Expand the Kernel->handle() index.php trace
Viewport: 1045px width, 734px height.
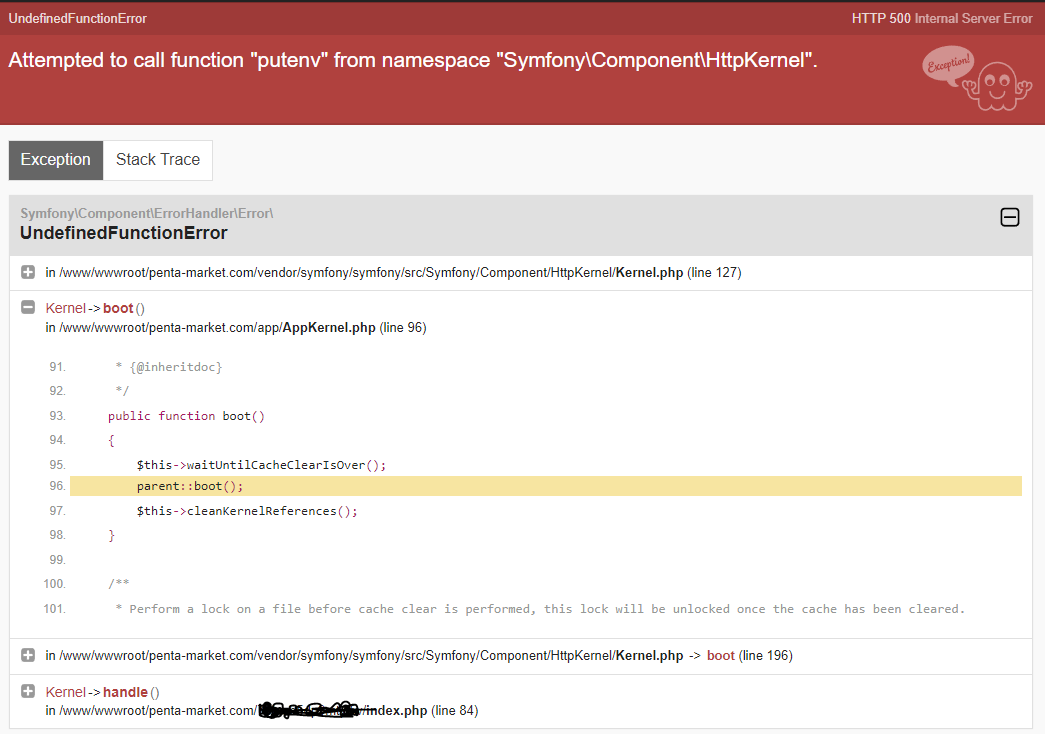point(28,691)
